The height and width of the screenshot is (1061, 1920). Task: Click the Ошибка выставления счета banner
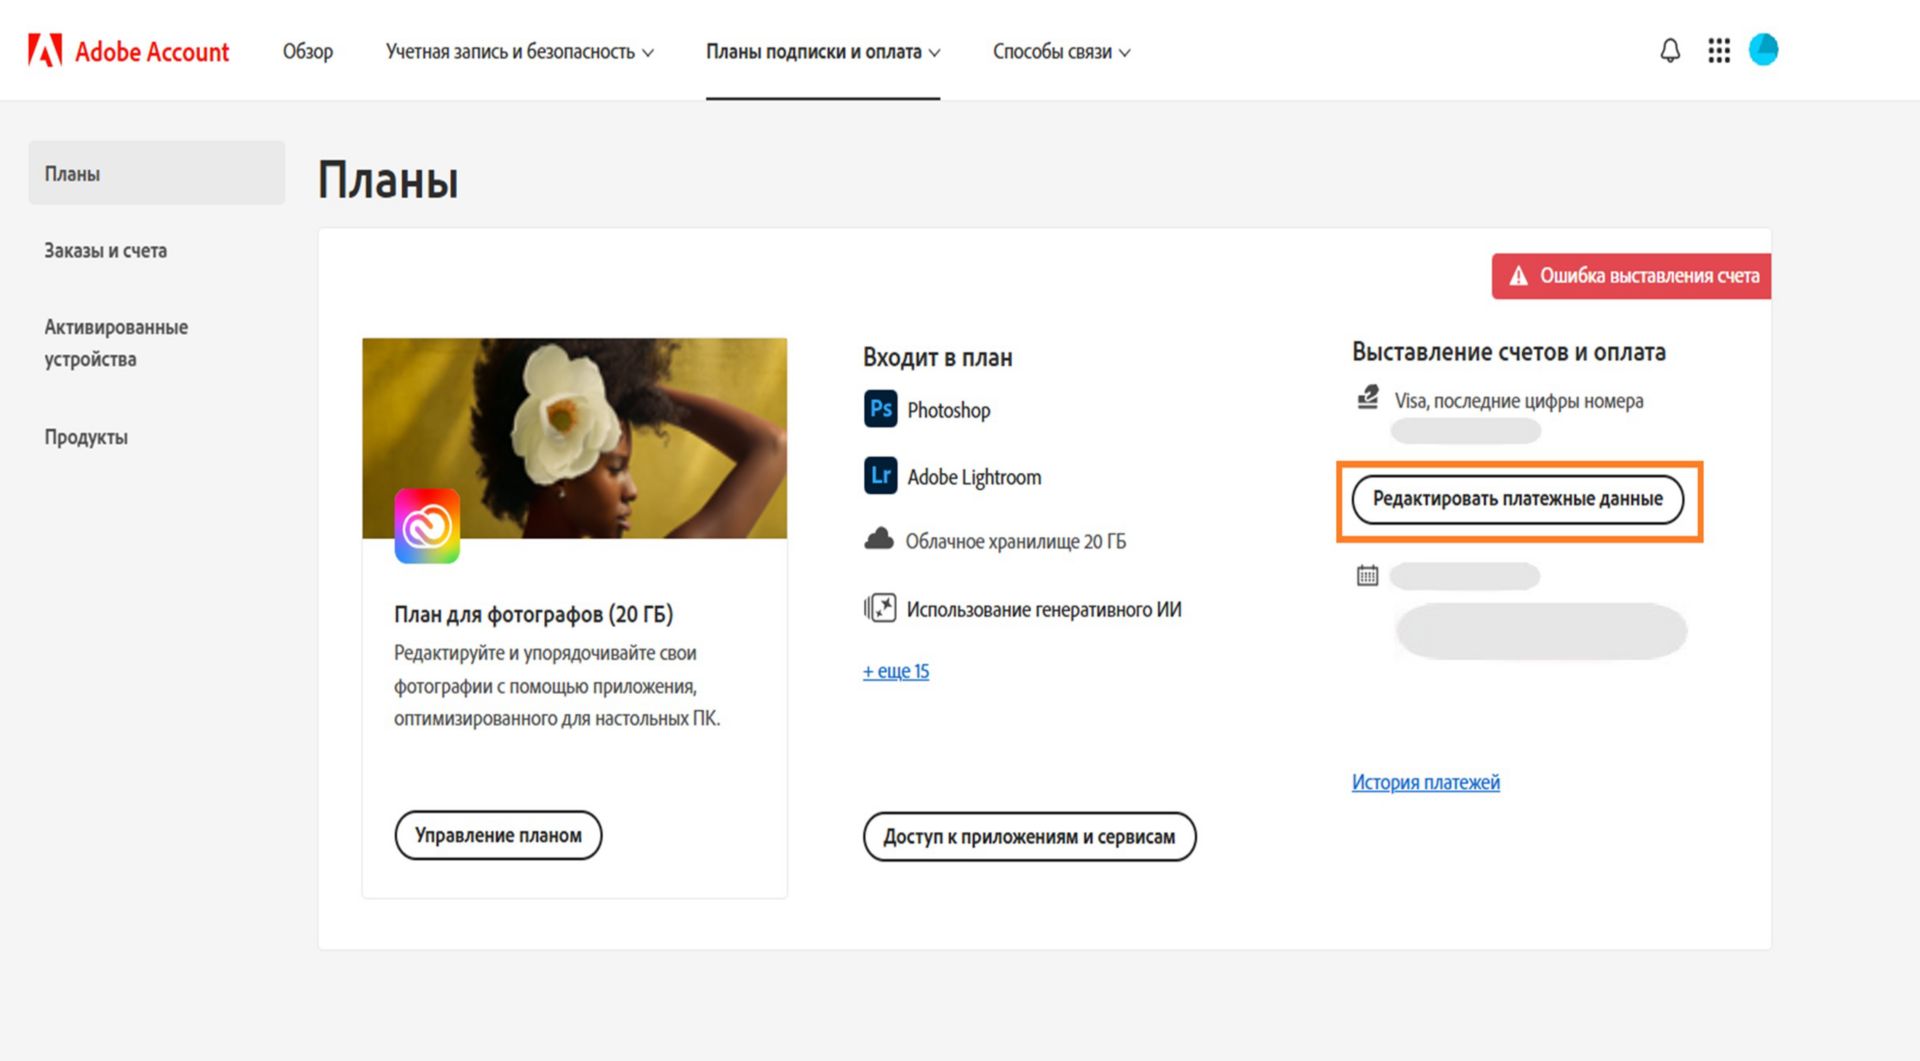pos(1630,276)
